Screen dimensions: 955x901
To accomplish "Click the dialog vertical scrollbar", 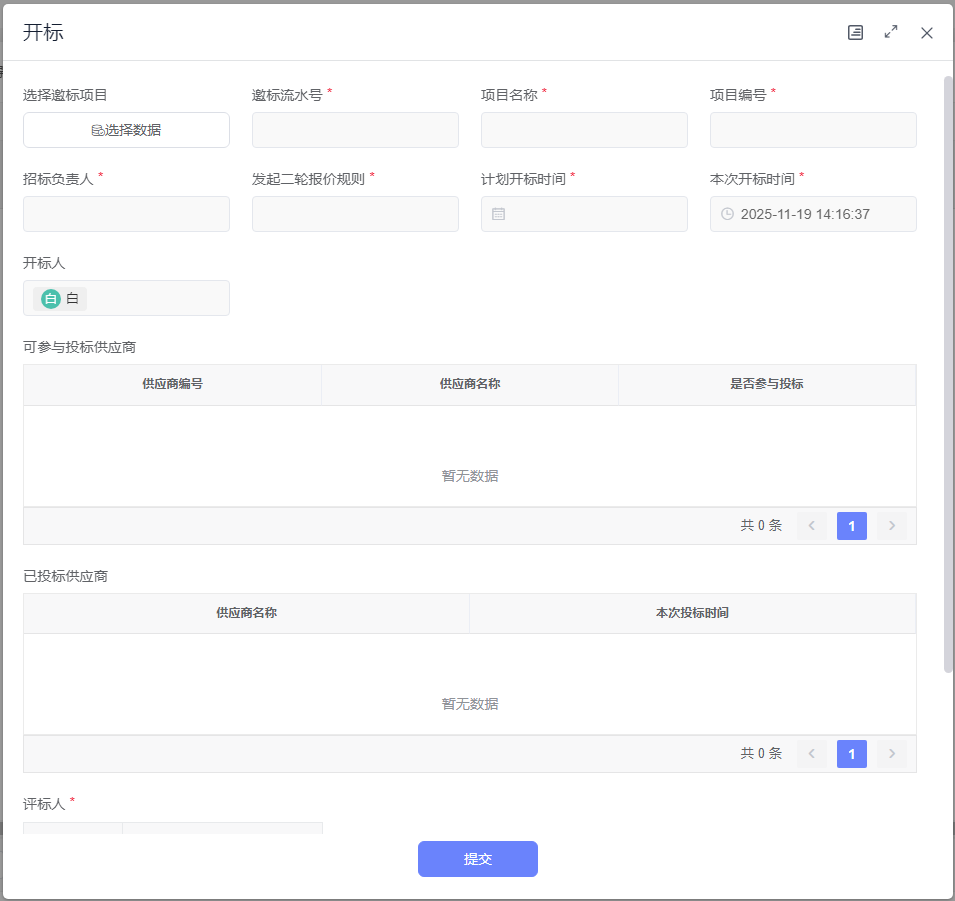I will coord(948,370).
